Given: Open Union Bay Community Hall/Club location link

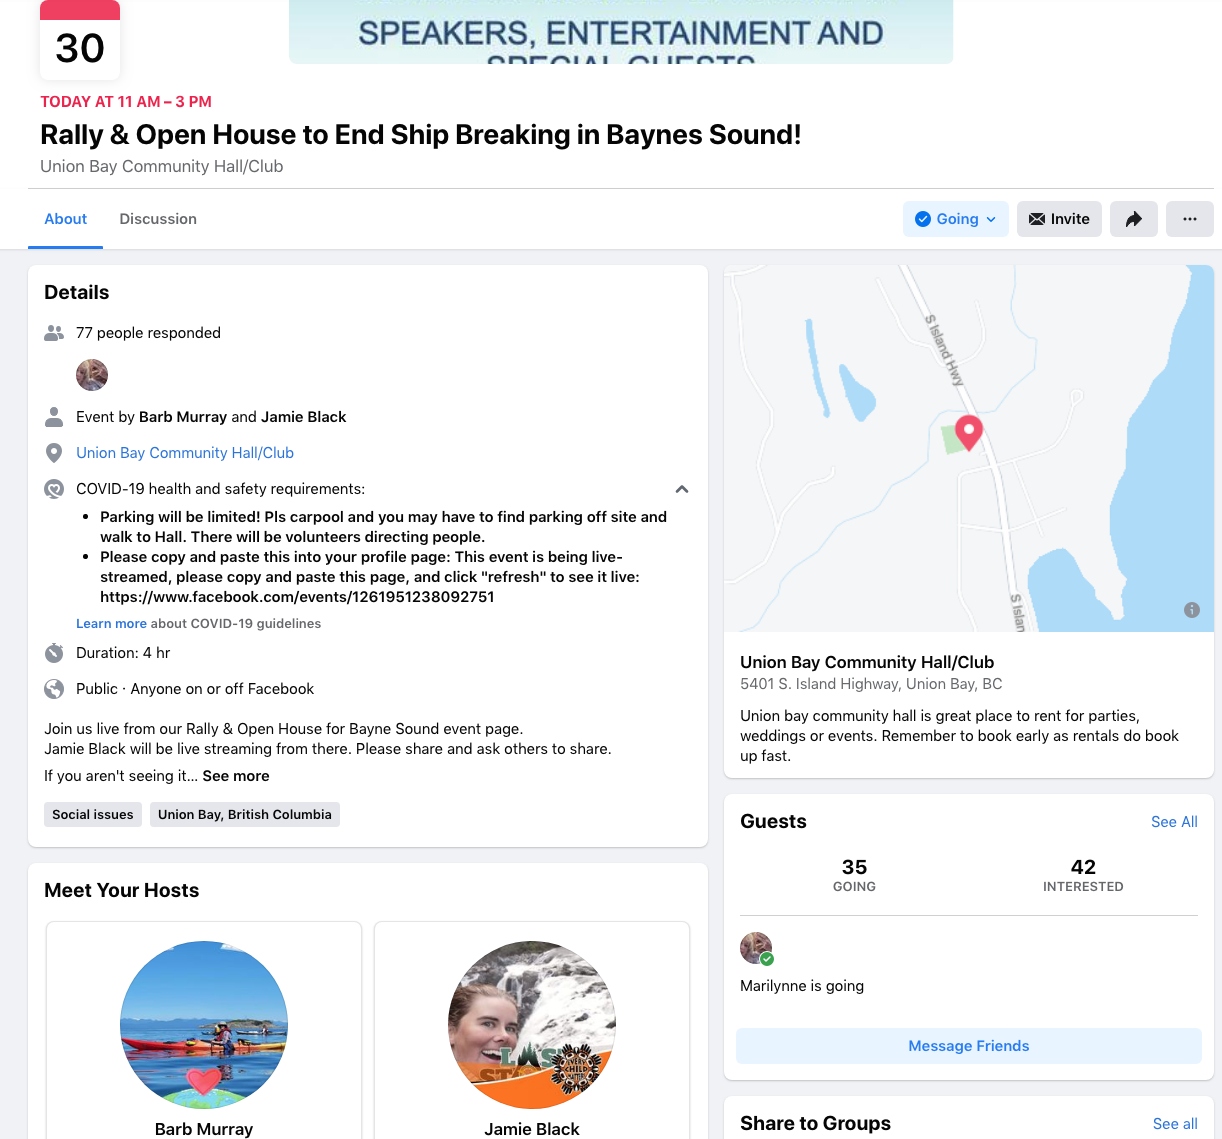Looking at the screenshot, I should coord(185,453).
